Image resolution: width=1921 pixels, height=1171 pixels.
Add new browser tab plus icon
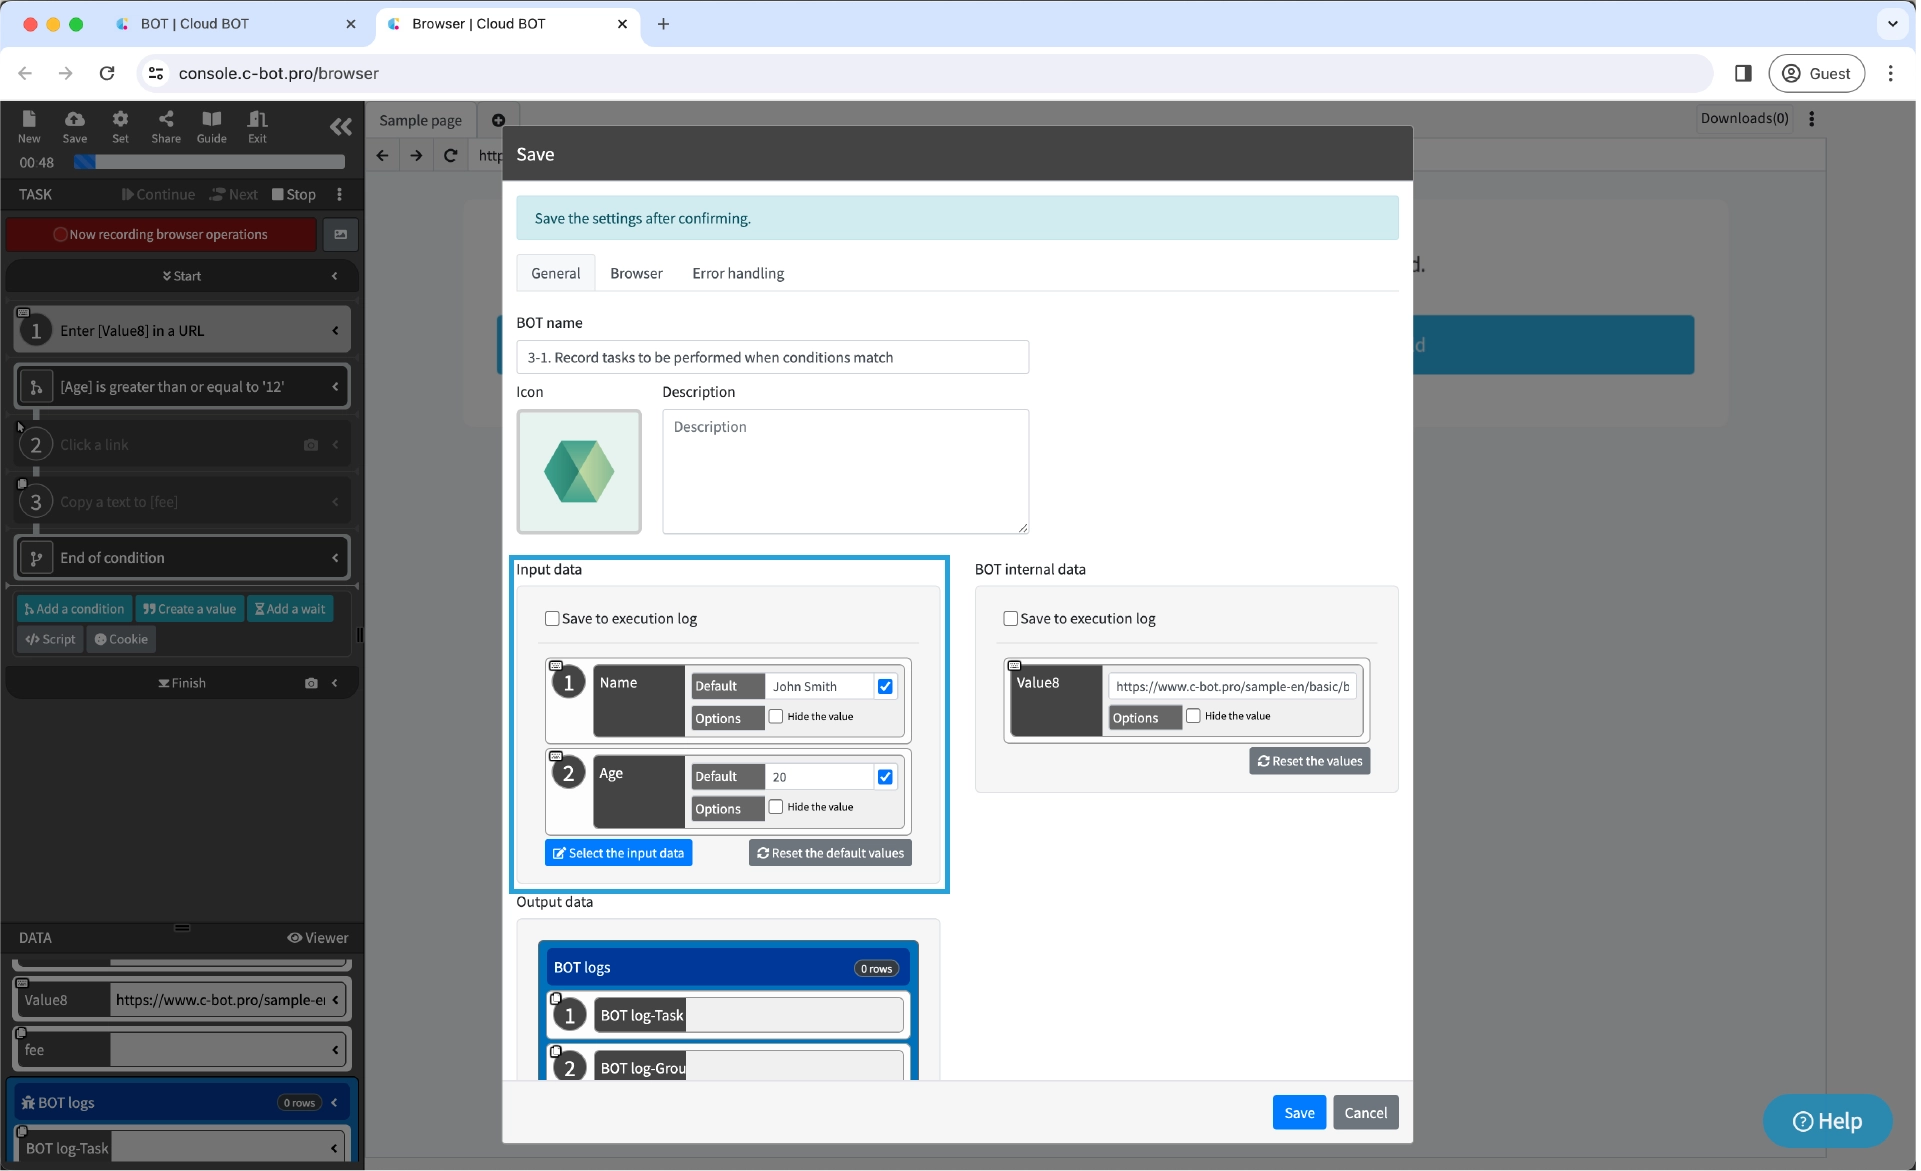click(498, 120)
